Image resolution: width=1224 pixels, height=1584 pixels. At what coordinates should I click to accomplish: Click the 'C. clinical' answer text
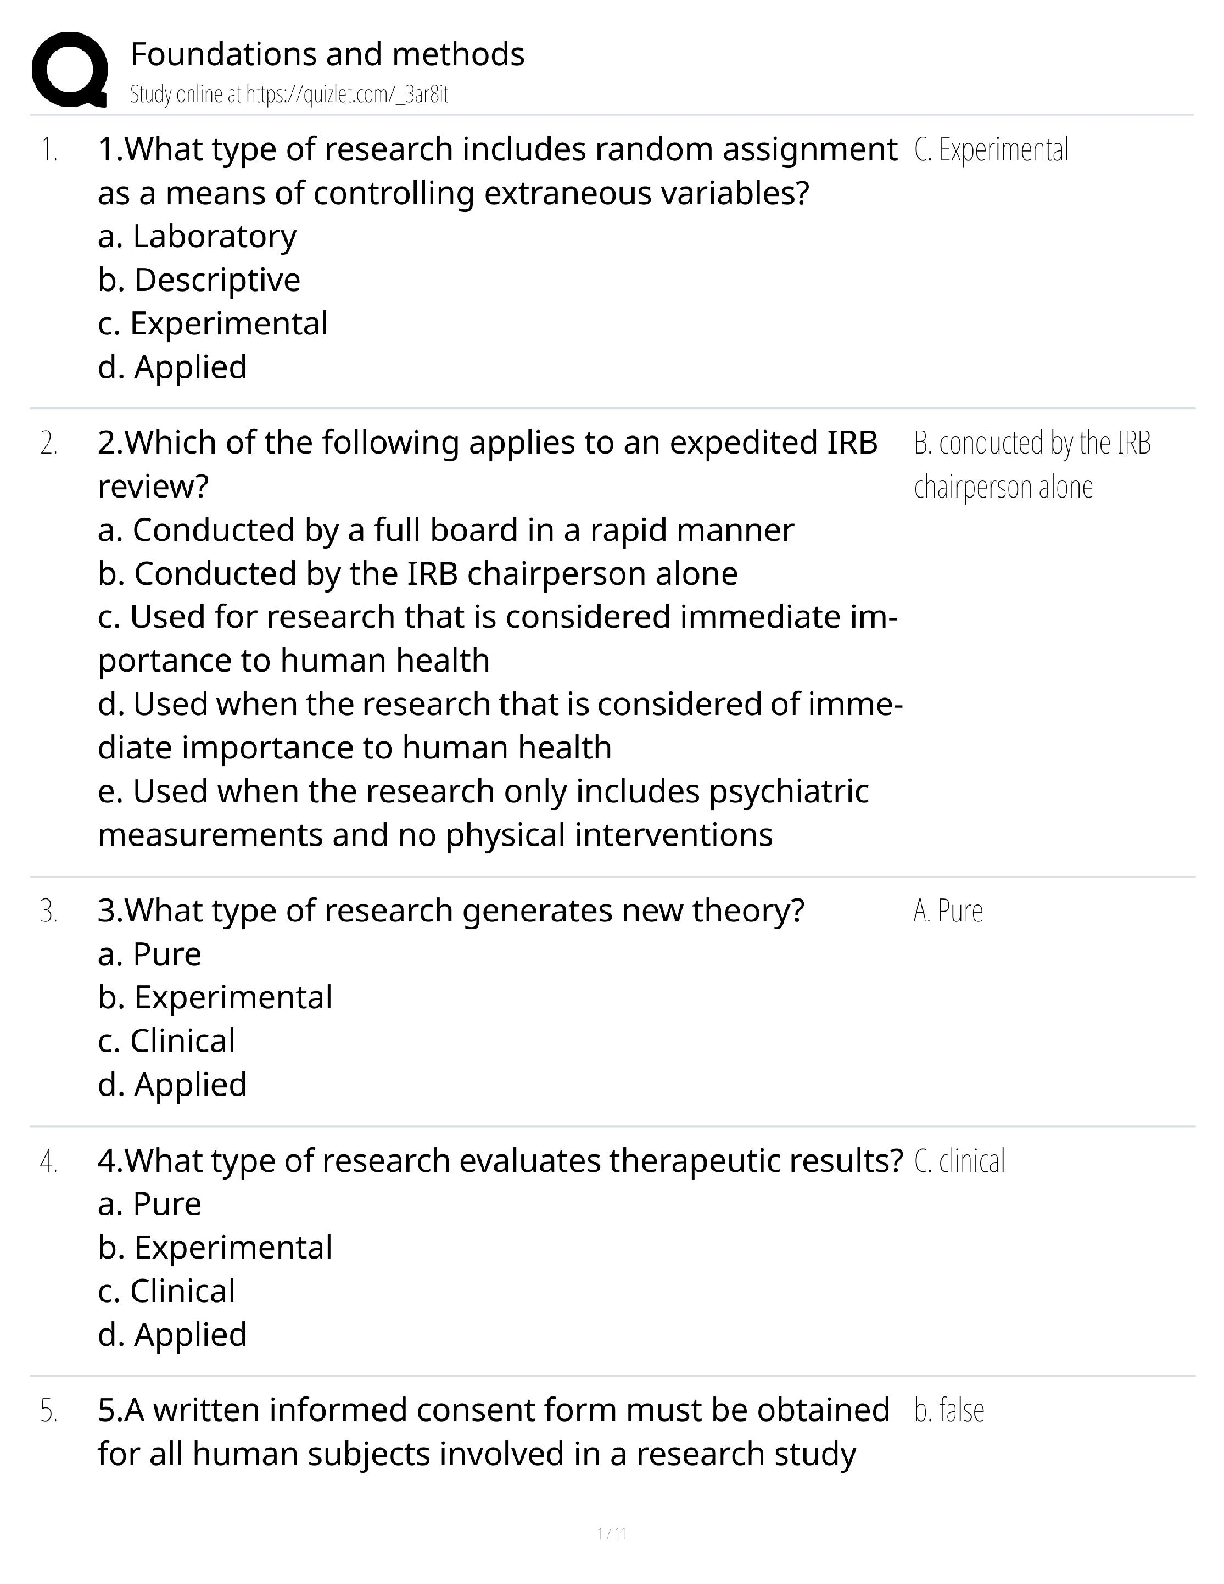(959, 1161)
